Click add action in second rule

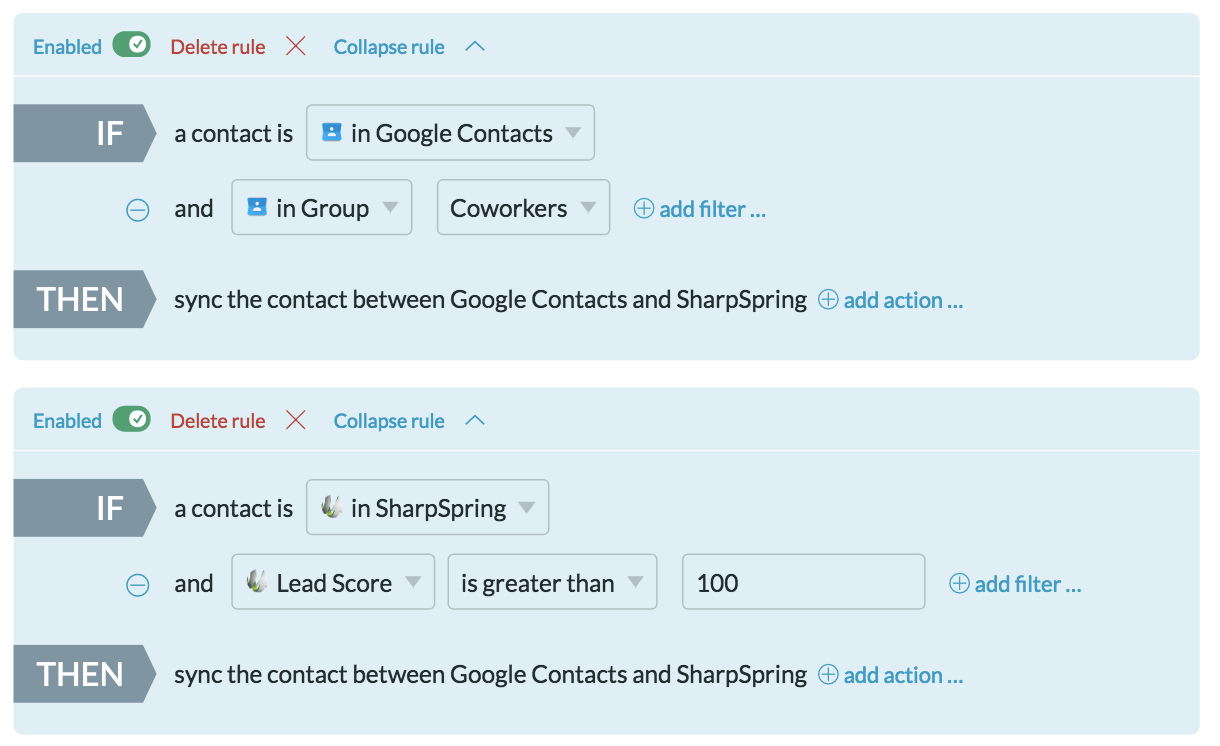click(891, 675)
